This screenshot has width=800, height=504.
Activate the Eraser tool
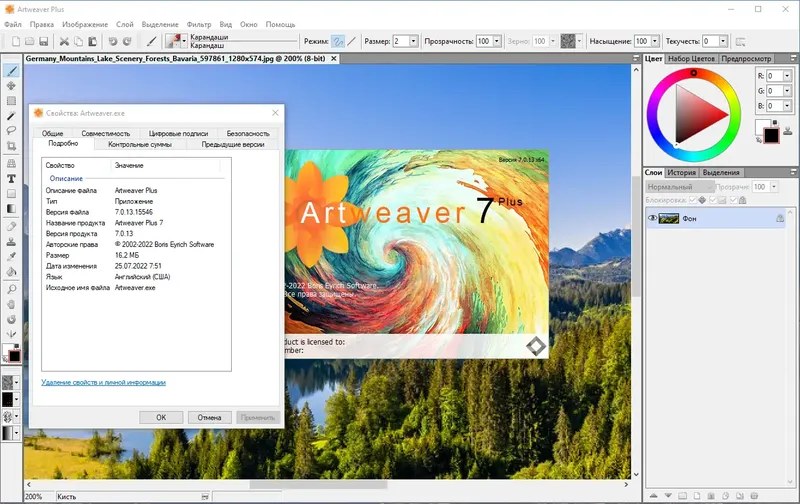[11, 226]
